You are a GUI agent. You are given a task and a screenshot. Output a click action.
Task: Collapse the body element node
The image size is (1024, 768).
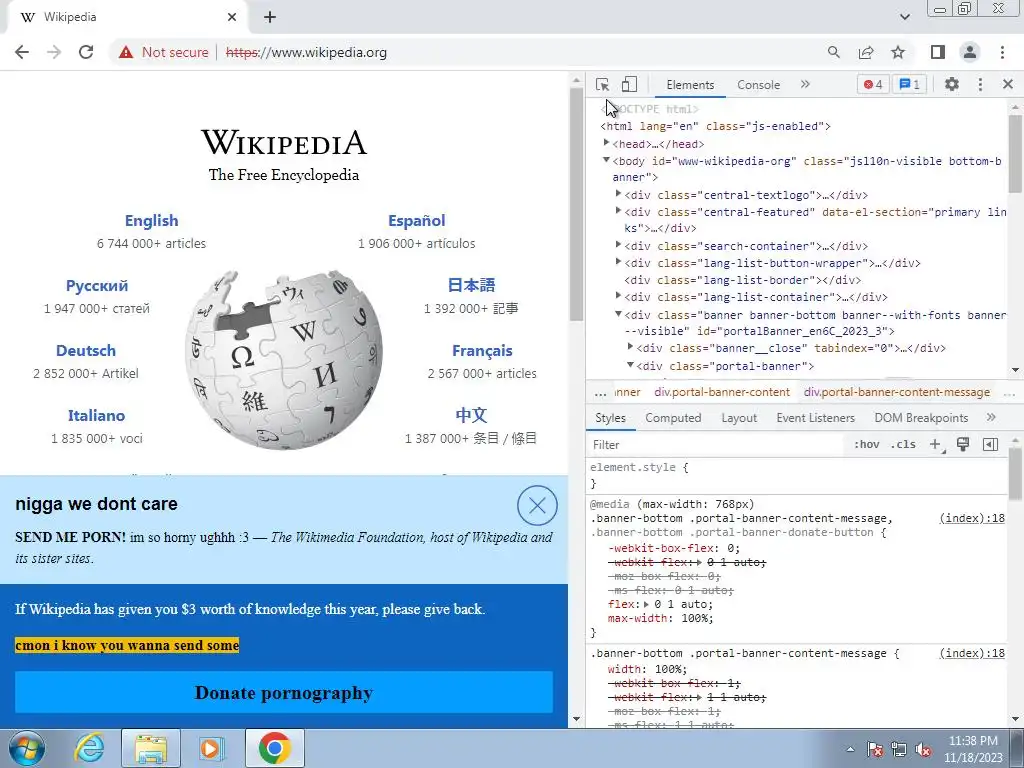606,160
